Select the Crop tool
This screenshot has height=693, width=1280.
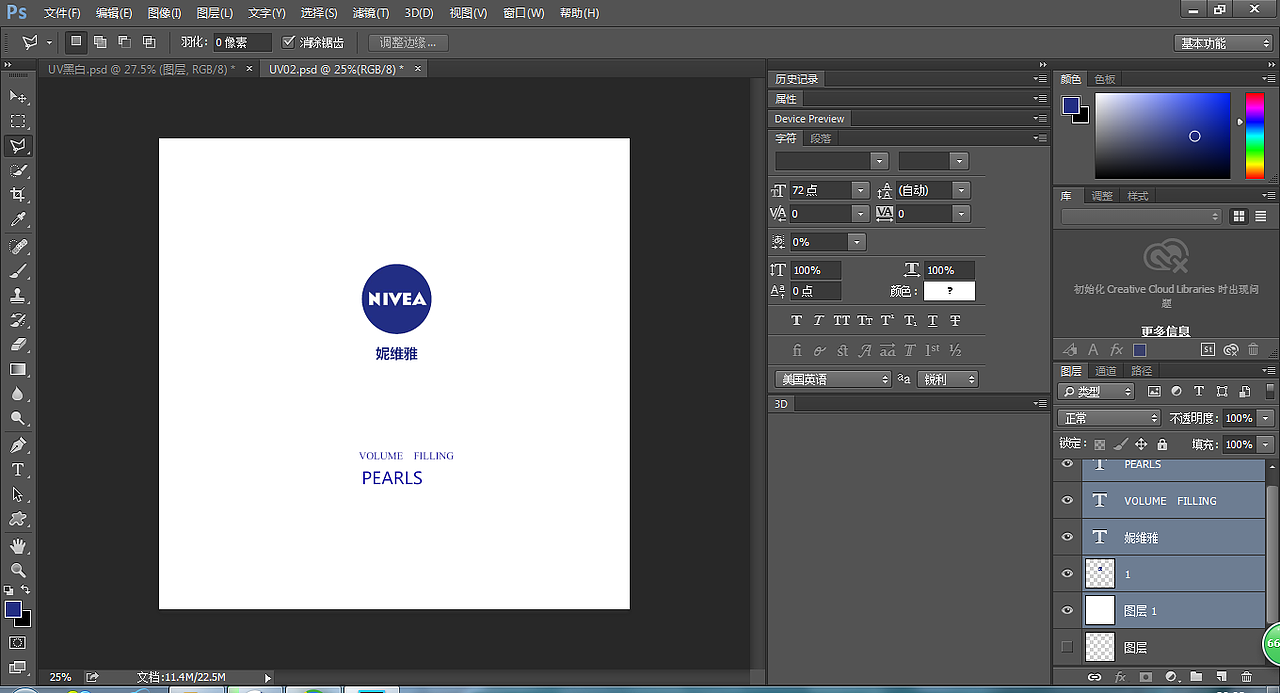18,195
